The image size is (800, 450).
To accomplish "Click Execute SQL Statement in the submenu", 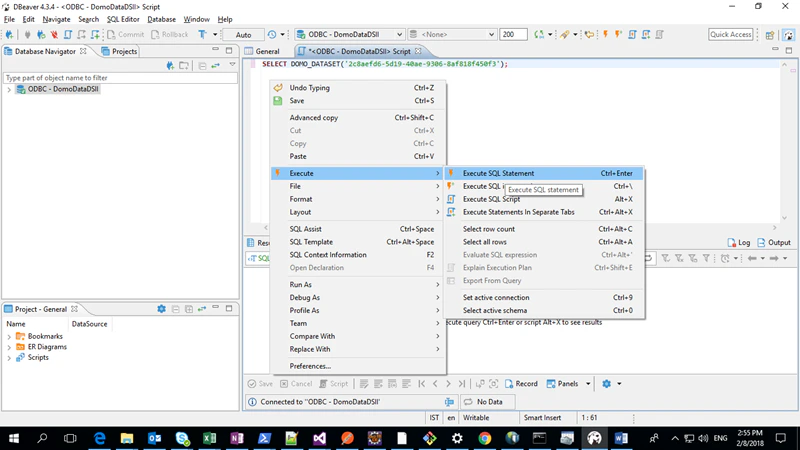I will point(543,173).
